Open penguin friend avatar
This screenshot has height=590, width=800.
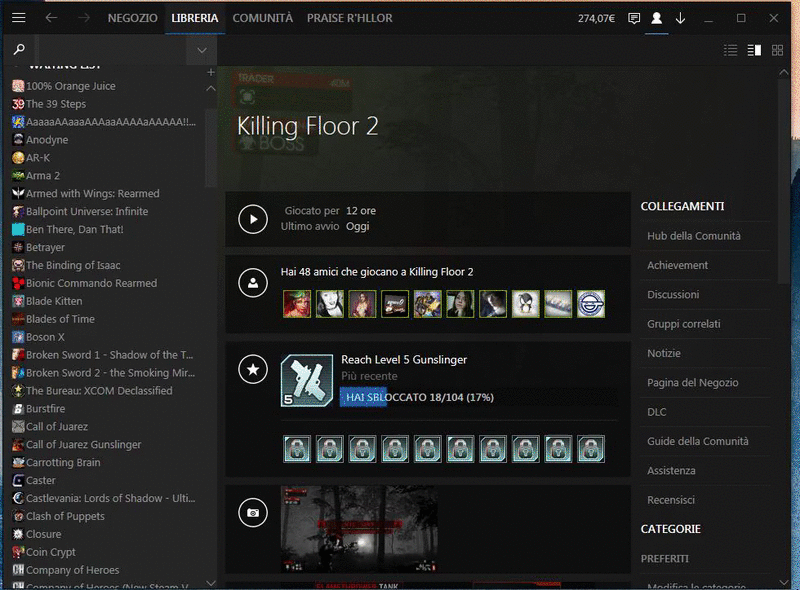[526, 304]
